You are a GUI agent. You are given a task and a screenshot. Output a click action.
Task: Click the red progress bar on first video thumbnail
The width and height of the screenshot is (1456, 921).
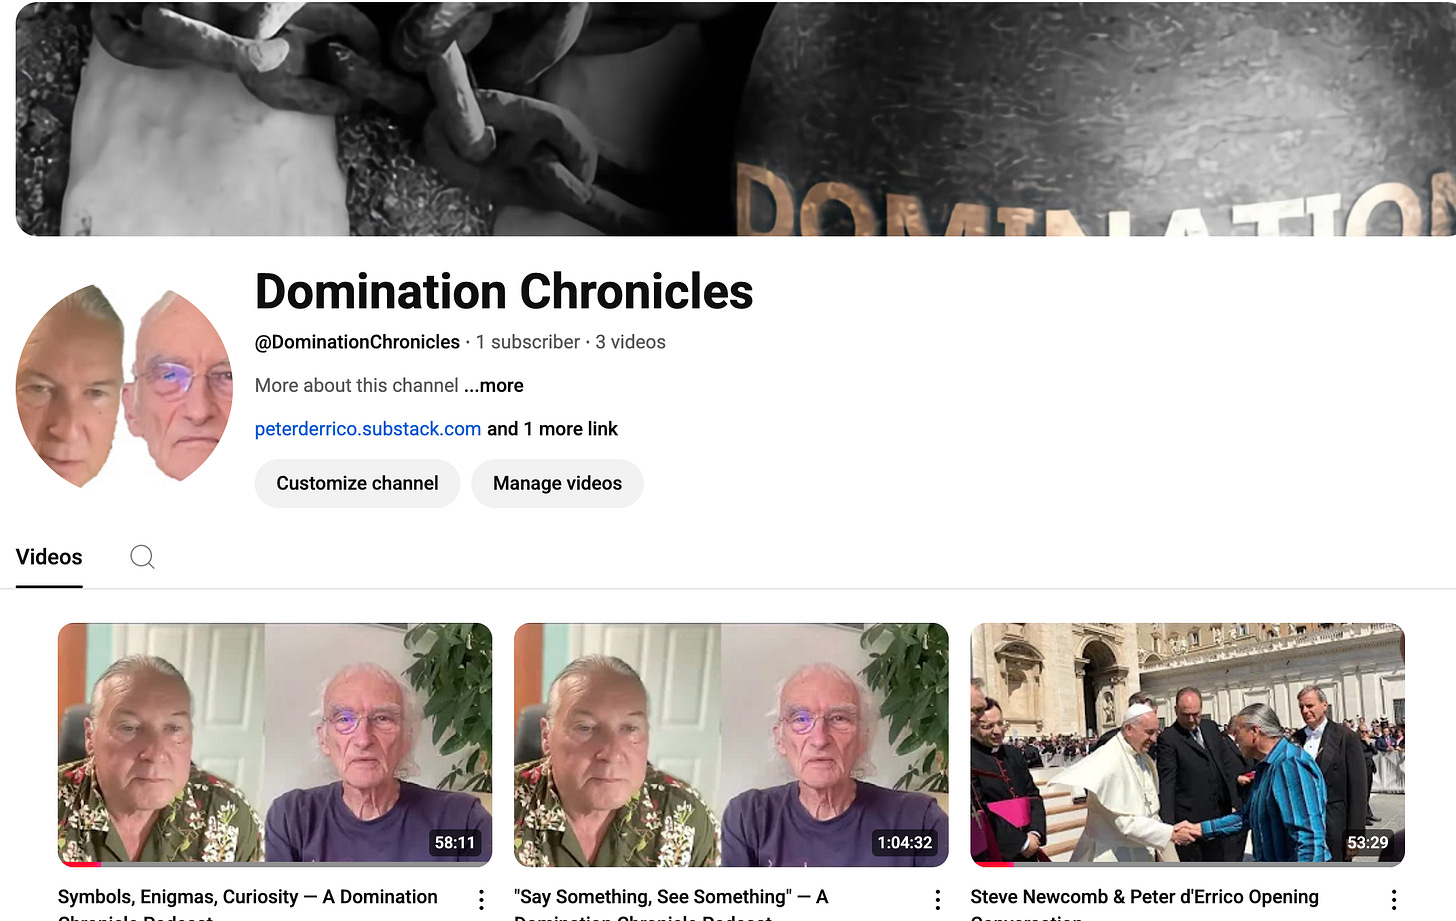(x=80, y=864)
